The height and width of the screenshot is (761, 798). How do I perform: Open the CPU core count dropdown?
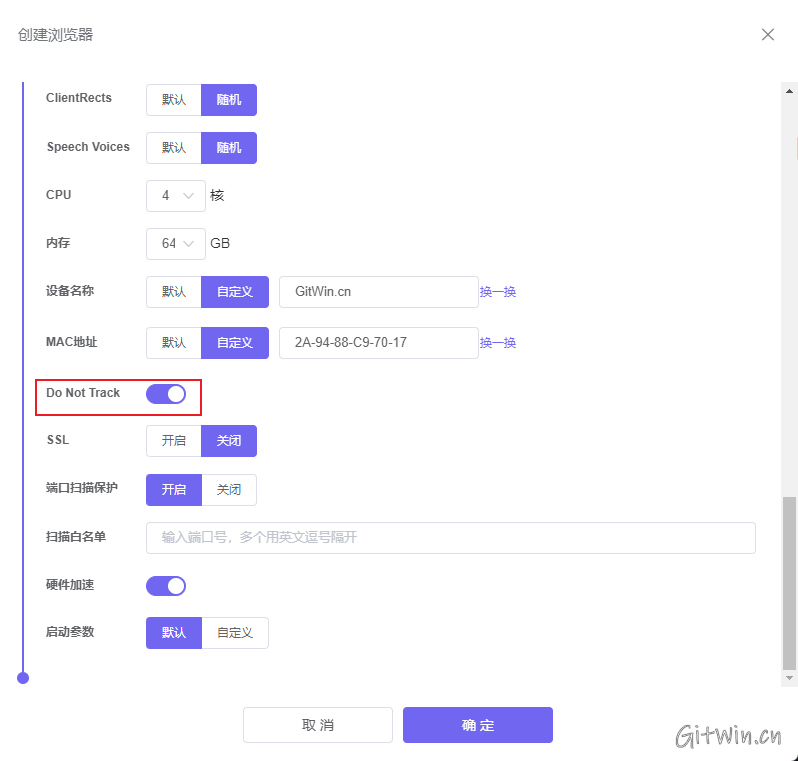(x=176, y=196)
